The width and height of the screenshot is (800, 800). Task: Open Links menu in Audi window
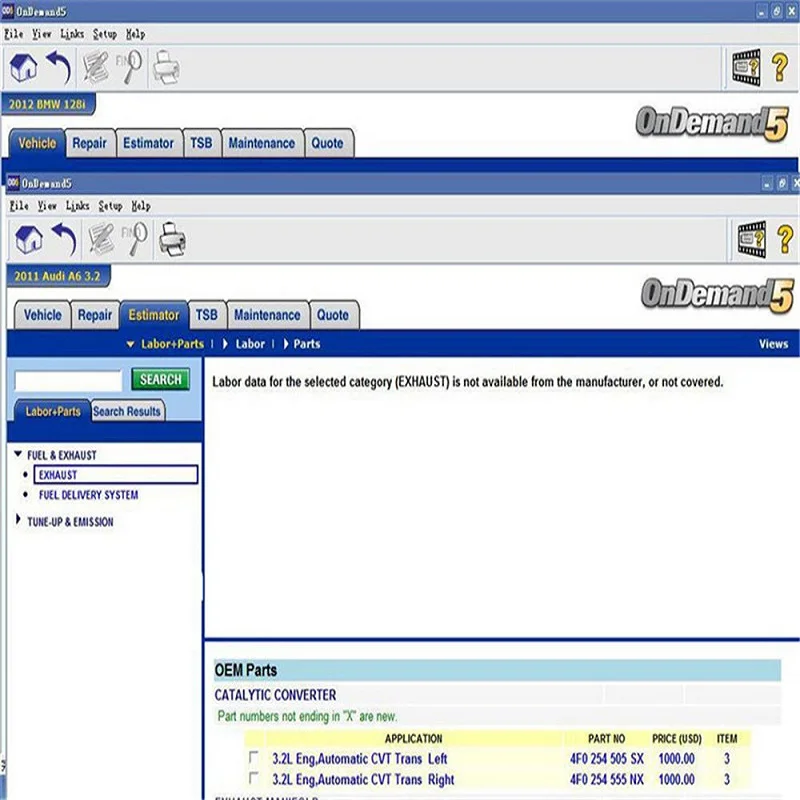(x=78, y=206)
